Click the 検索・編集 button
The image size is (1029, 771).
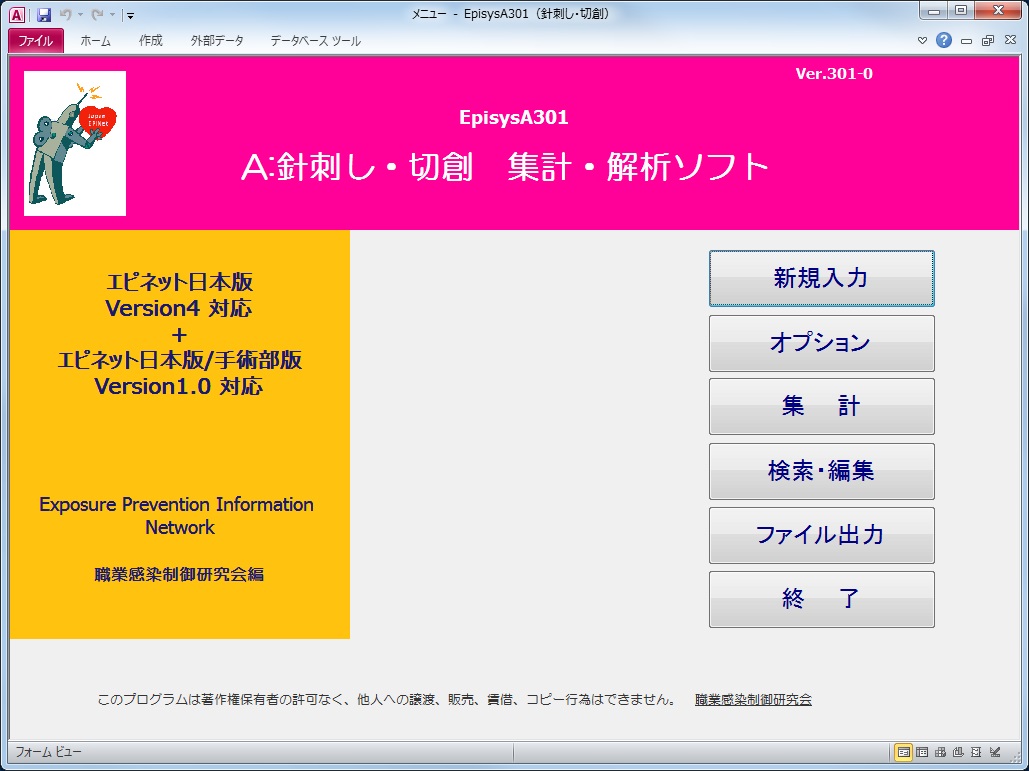[x=821, y=471]
